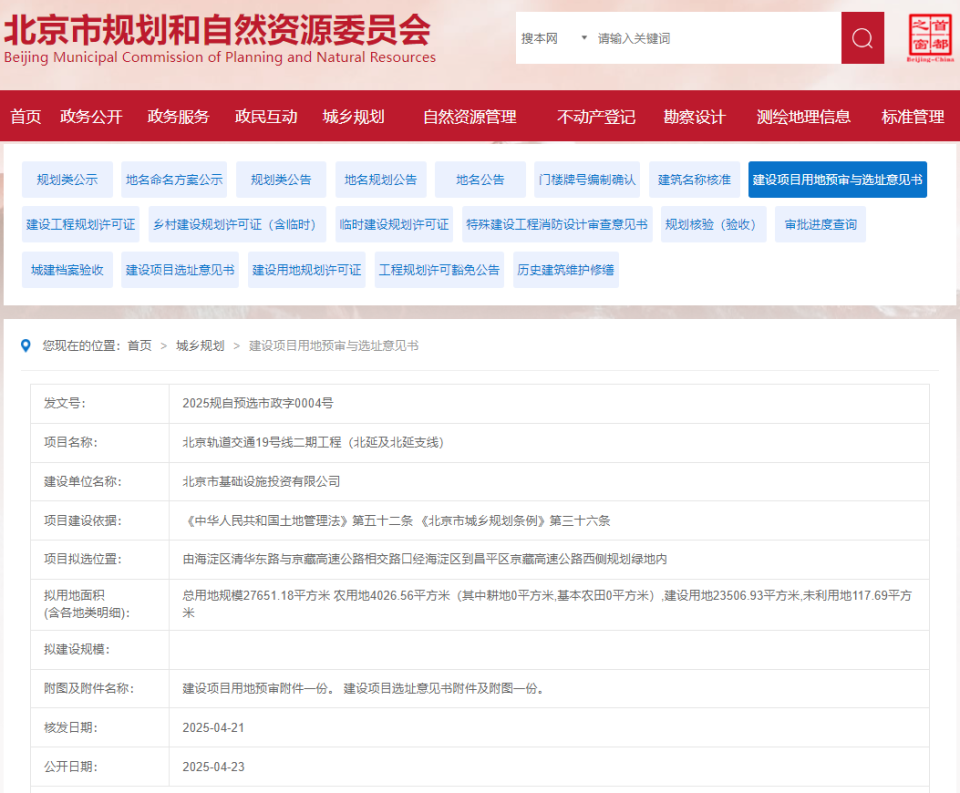Click the 发文号 row label

coord(65,403)
